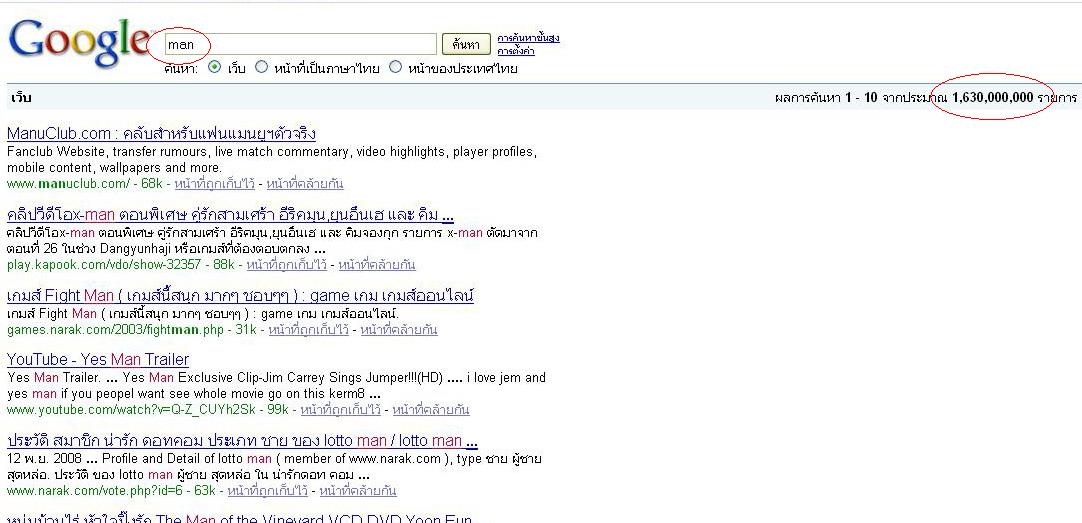Click the play.kapook.com/vdo/show-32357 URL text
The height and width of the screenshot is (523, 1082).
[104, 264]
